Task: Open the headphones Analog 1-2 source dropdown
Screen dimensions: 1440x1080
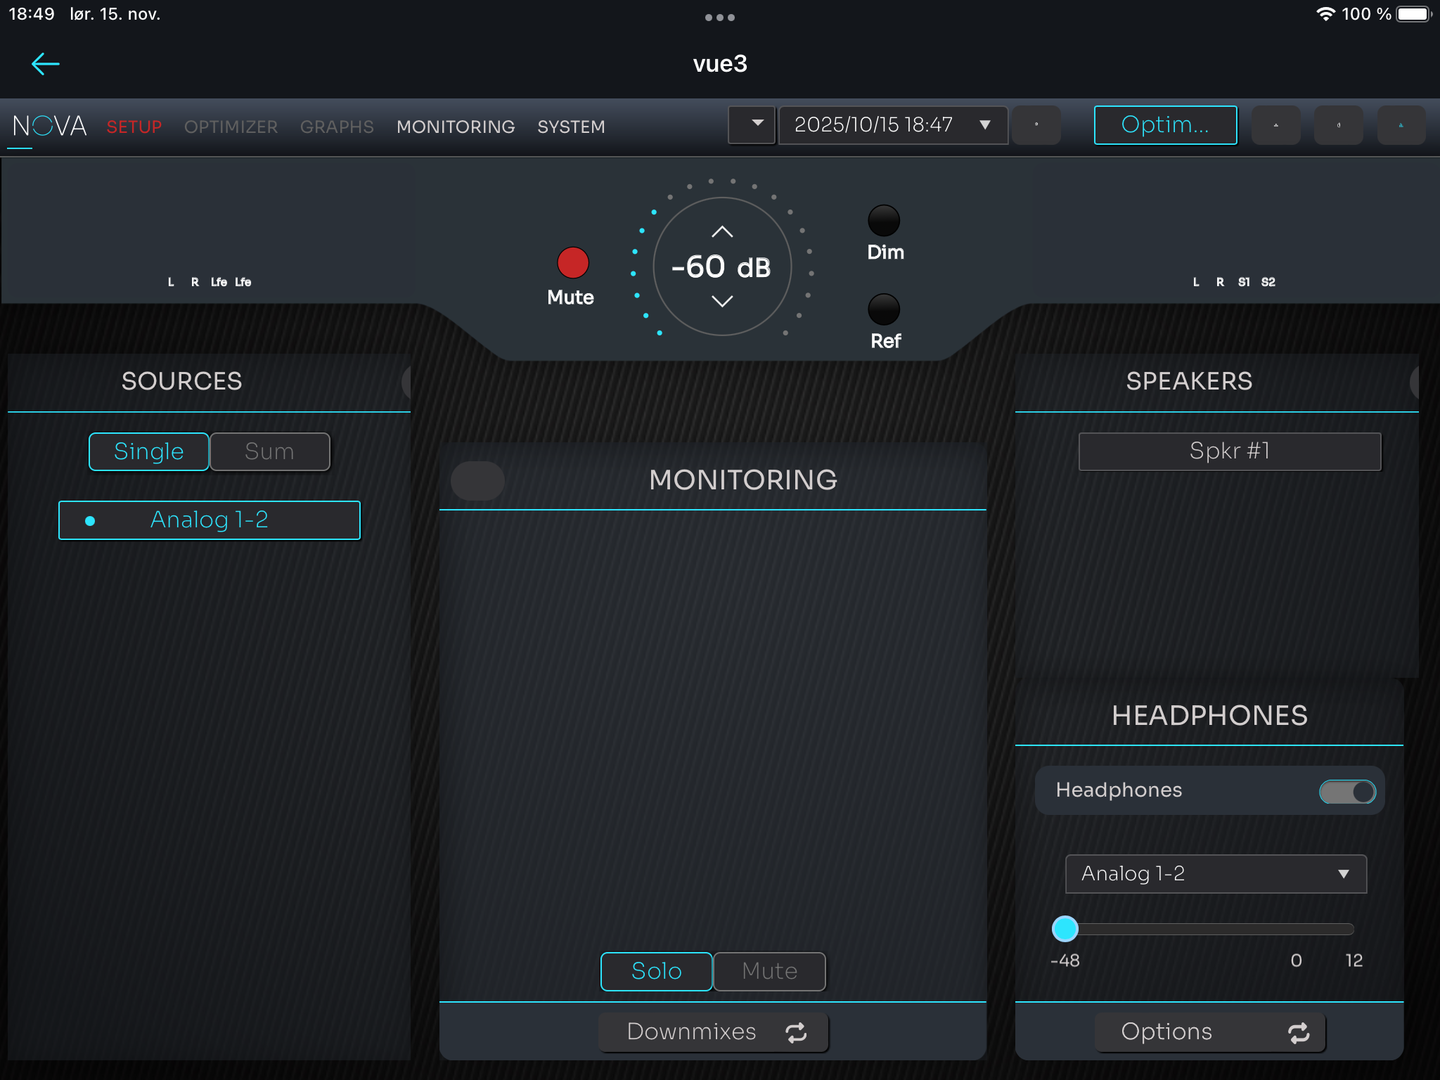Action: coord(1216,874)
